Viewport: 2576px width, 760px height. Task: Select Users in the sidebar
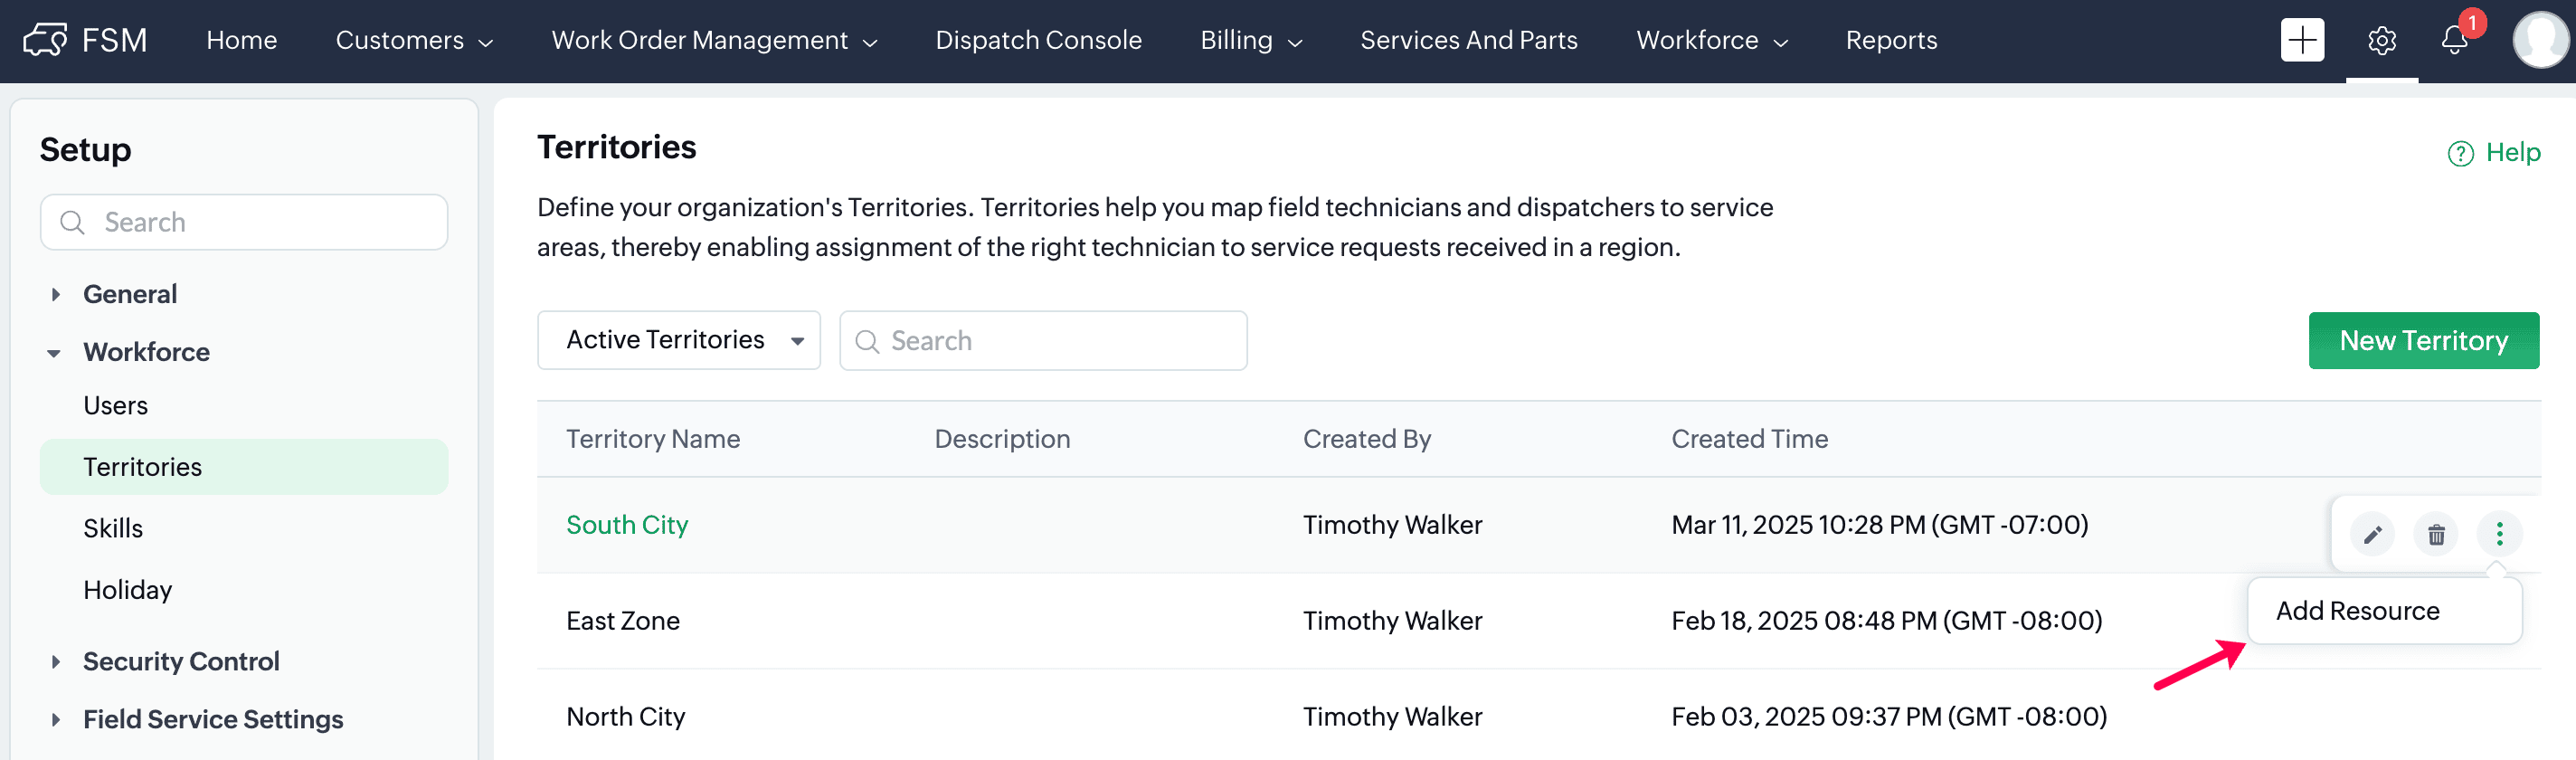pyautogui.click(x=116, y=405)
